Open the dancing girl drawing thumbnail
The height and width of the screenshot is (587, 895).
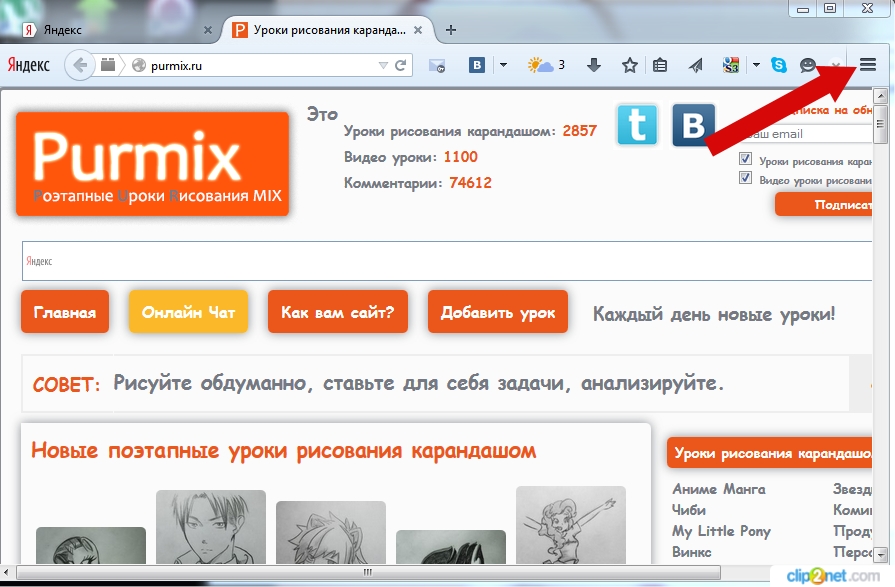coord(571,525)
